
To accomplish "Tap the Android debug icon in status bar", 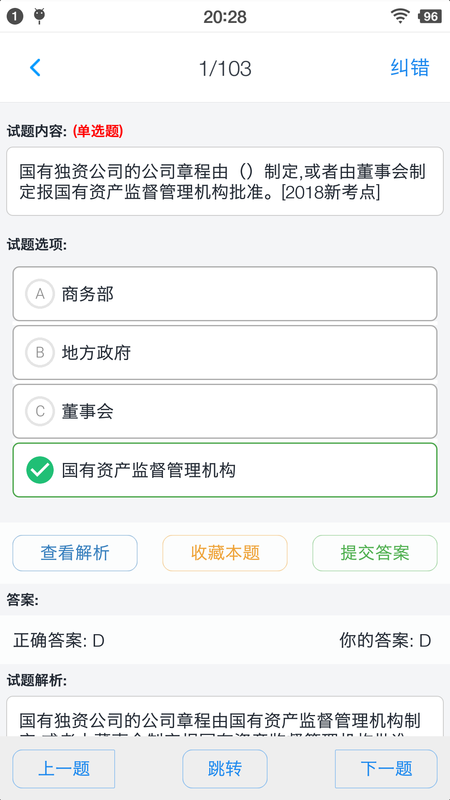I will pyautogui.click(x=39, y=16).
